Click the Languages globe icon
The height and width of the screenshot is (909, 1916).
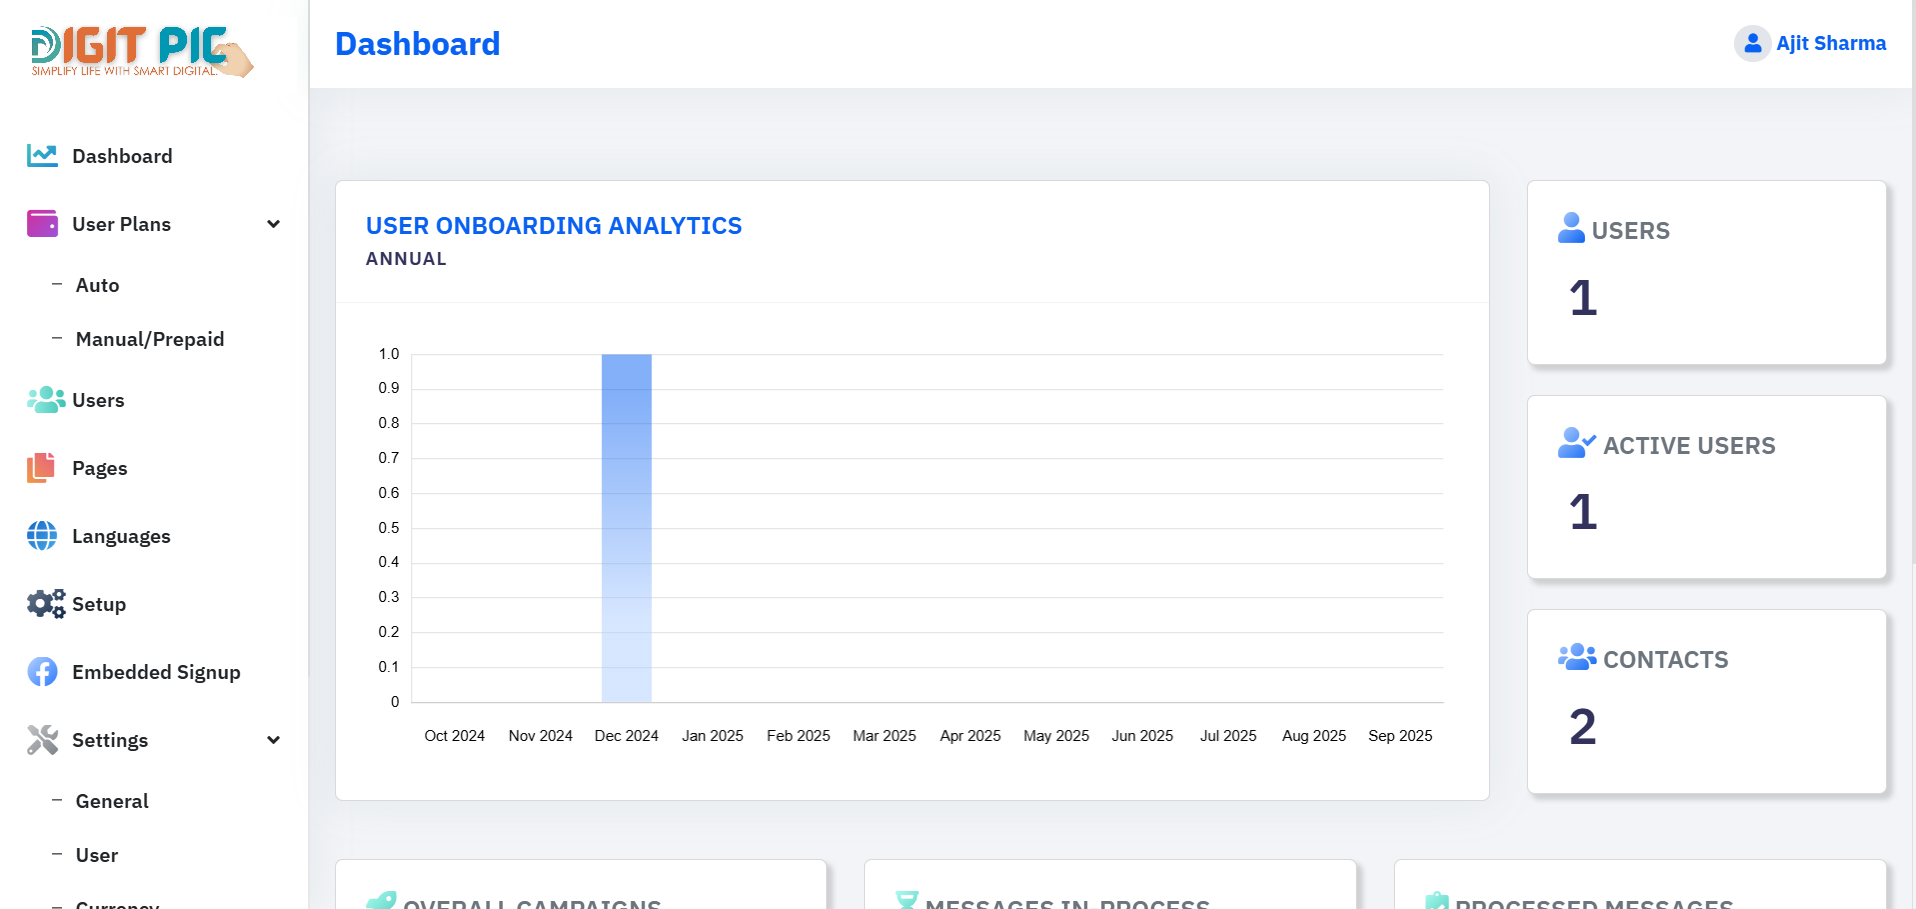tap(42, 536)
